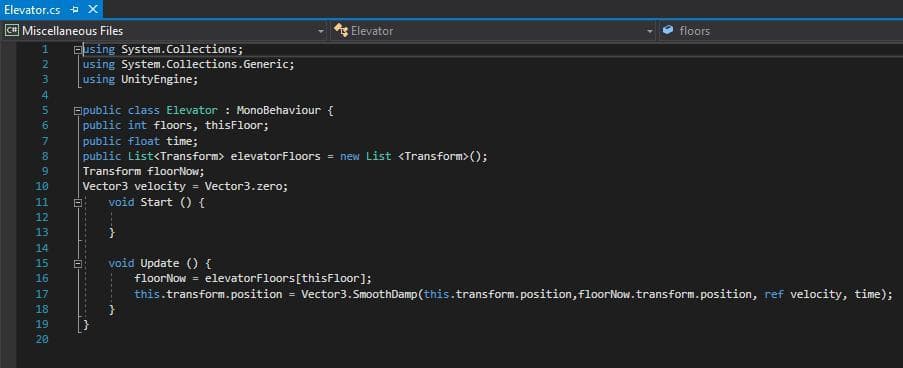Click on 'public float time;' line
This screenshot has width=903, height=368.
(x=141, y=141)
